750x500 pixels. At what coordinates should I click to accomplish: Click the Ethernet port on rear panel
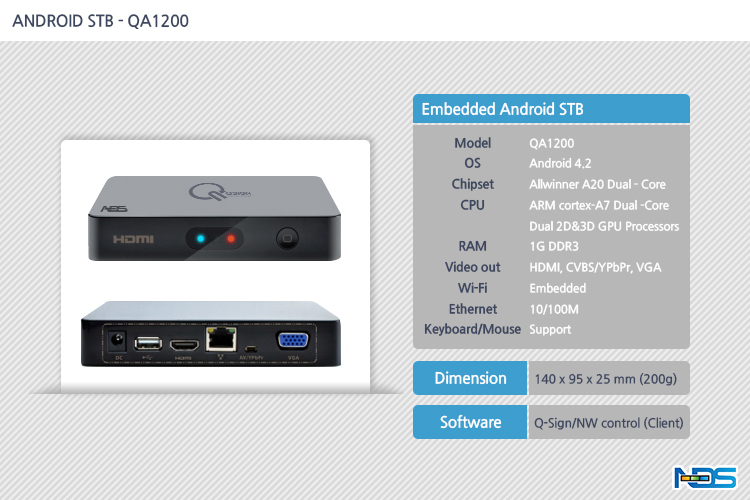tap(221, 339)
